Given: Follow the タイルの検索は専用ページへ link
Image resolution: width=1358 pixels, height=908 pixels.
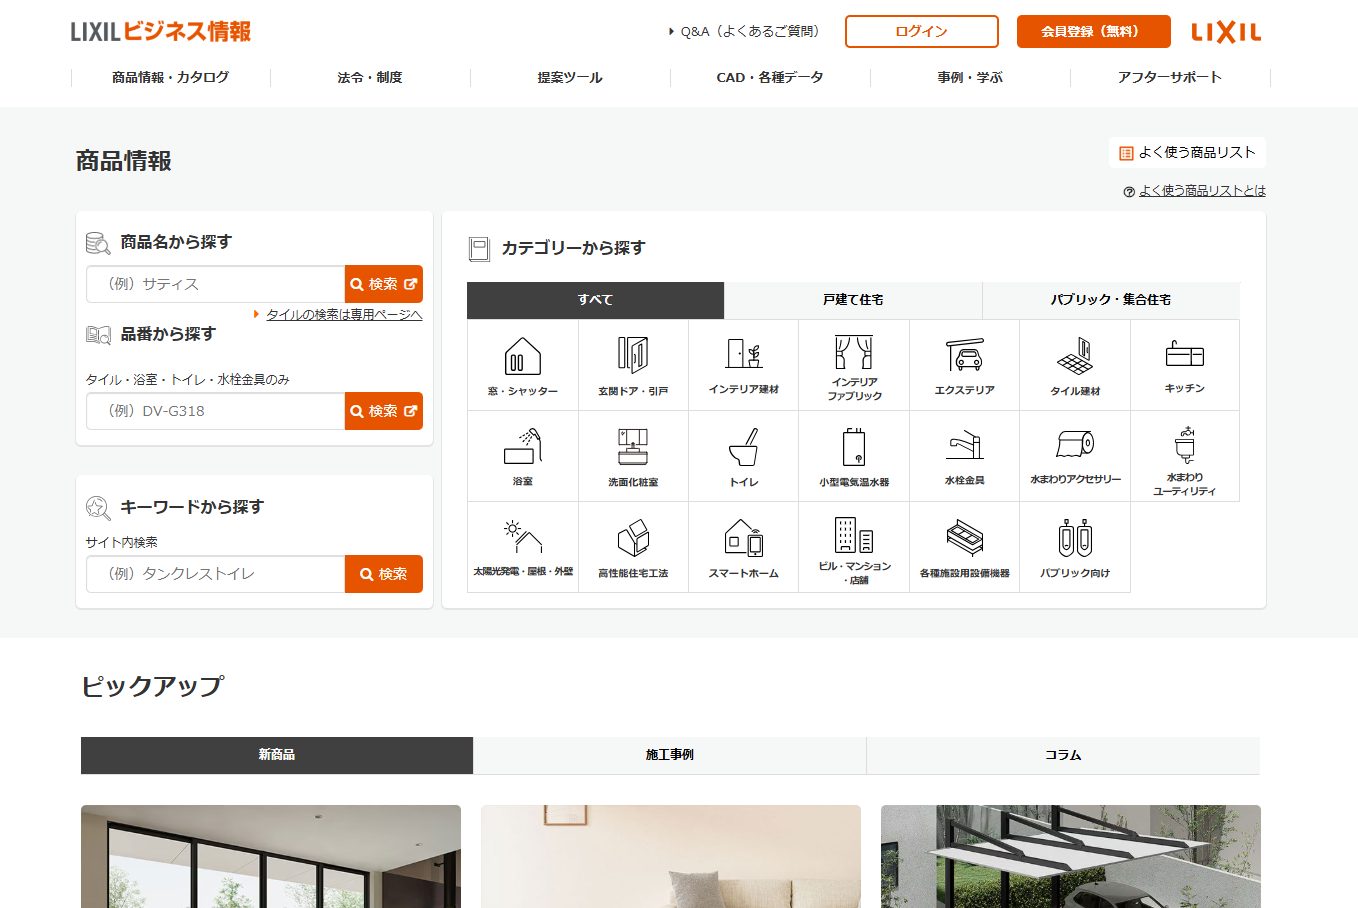Looking at the screenshot, I should pyautogui.click(x=344, y=314).
